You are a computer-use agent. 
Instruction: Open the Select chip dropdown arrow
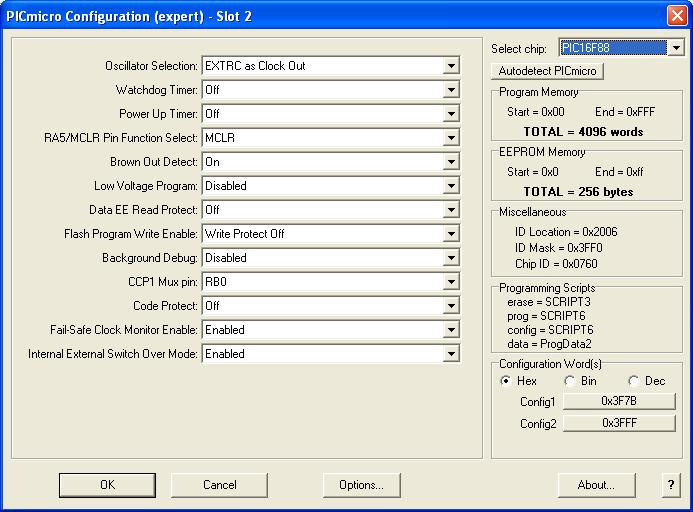click(676, 48)
